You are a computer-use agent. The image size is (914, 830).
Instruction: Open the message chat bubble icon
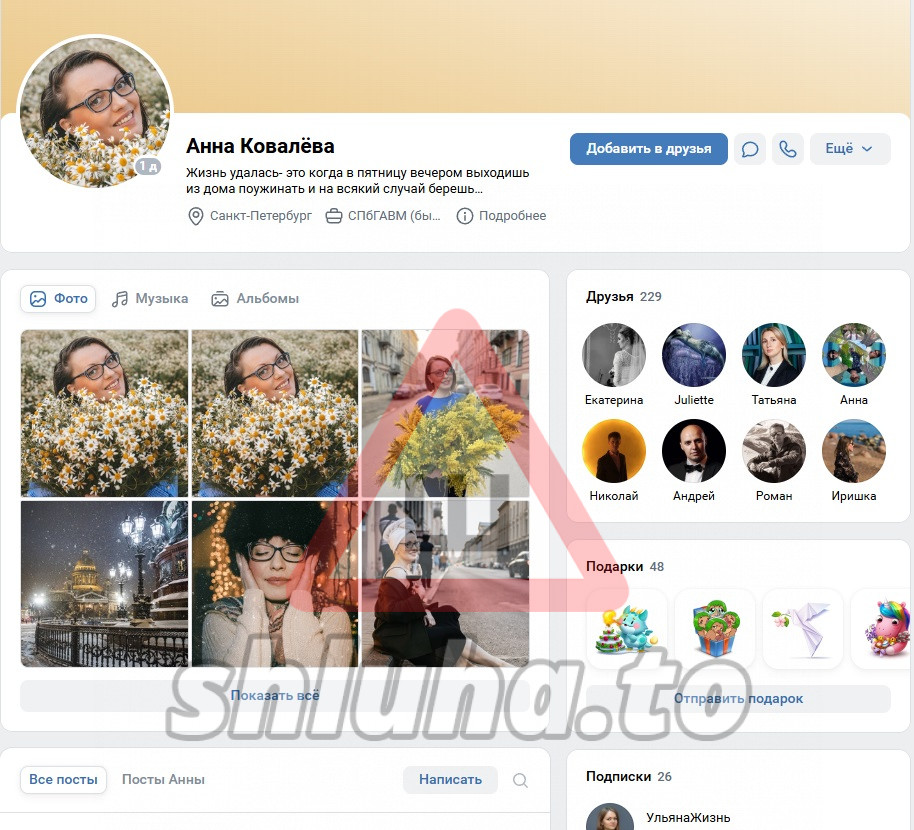point(750,149)
